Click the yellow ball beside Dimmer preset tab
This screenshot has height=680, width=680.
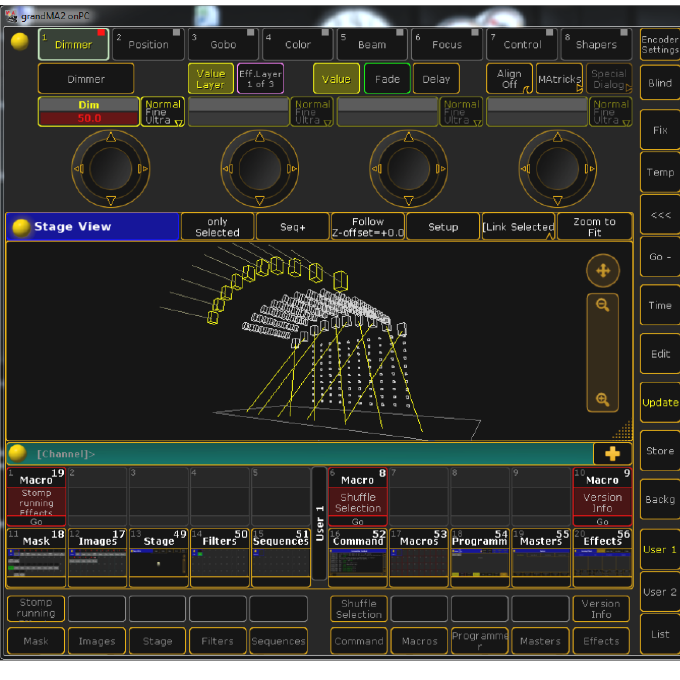(19, 43)
